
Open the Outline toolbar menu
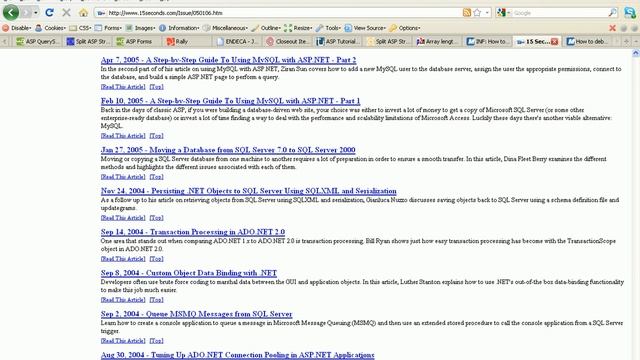(266, 28)
